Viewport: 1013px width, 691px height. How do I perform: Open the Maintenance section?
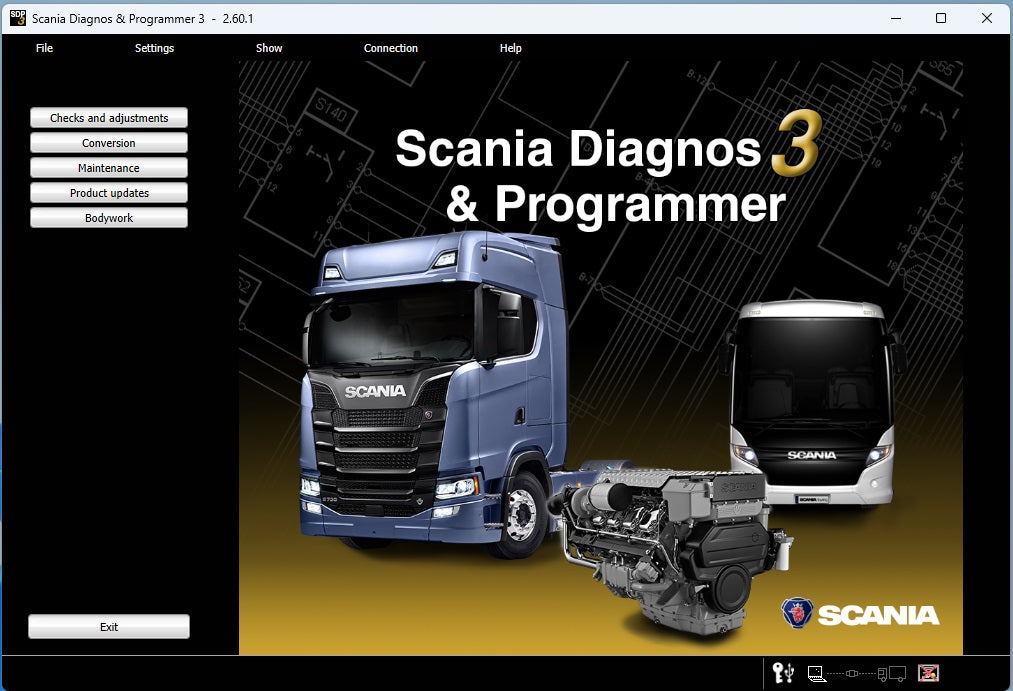pyautogui.click(x=109, y=168)
